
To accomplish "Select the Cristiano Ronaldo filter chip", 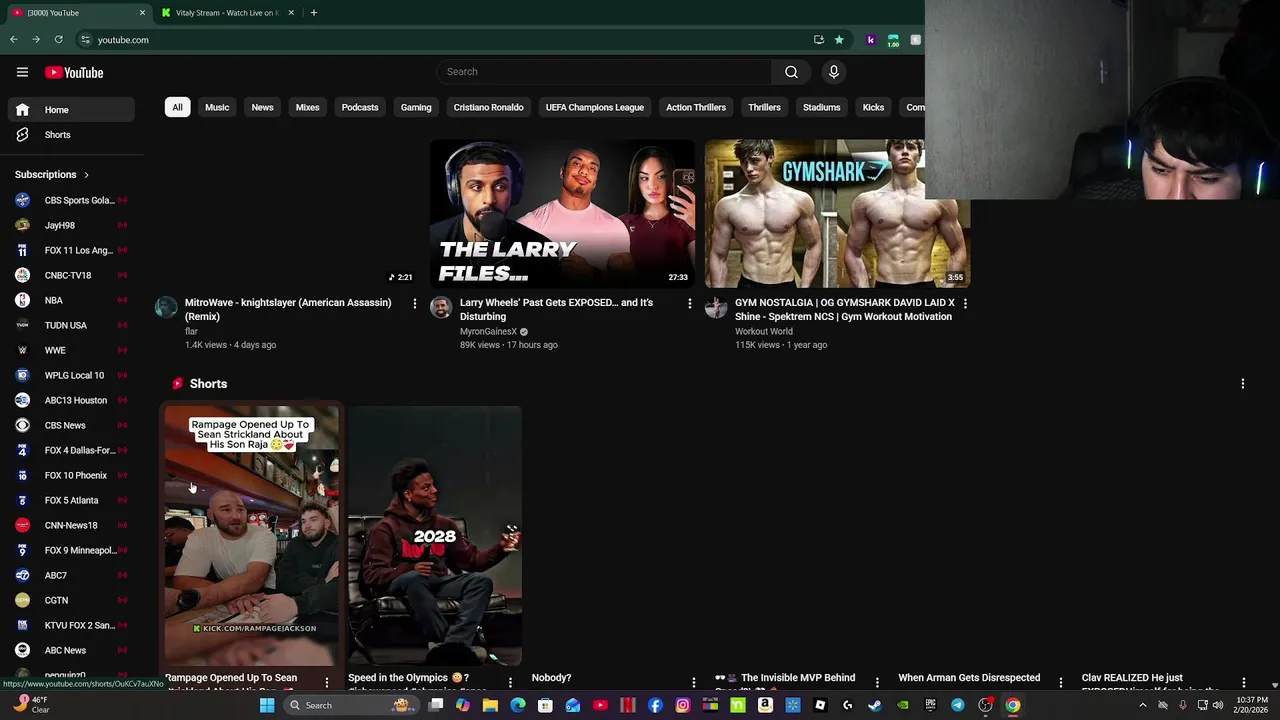I will (x=488, y=107).
